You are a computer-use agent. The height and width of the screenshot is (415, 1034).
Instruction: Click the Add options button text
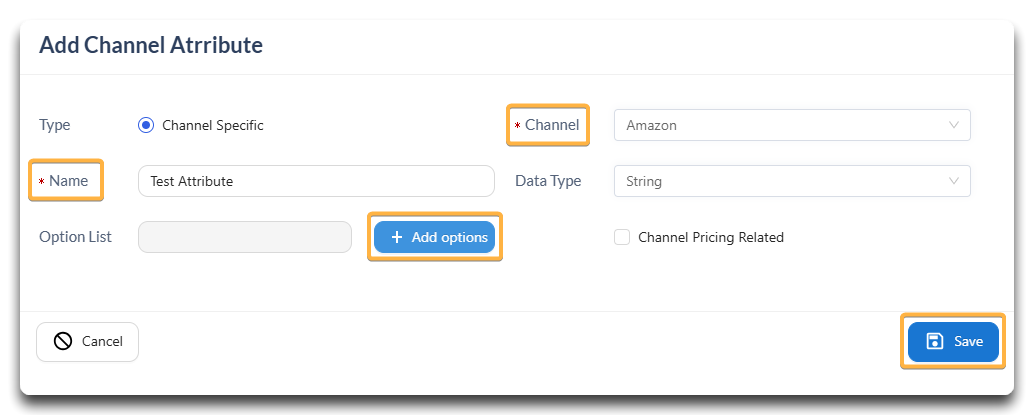(x=450, y=238)
